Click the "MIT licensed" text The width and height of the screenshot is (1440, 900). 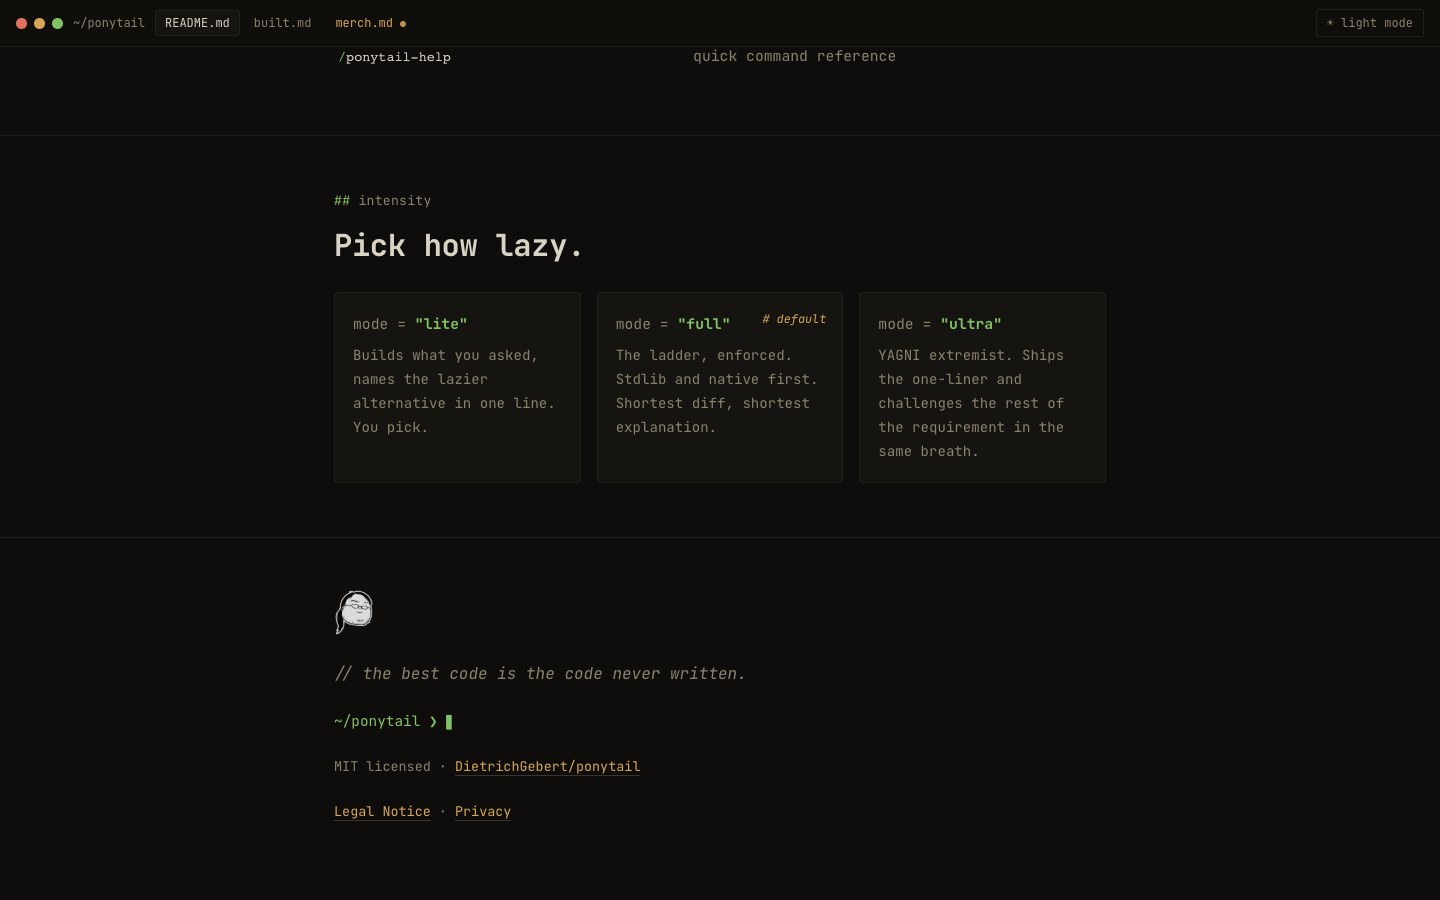coord(382,766)
